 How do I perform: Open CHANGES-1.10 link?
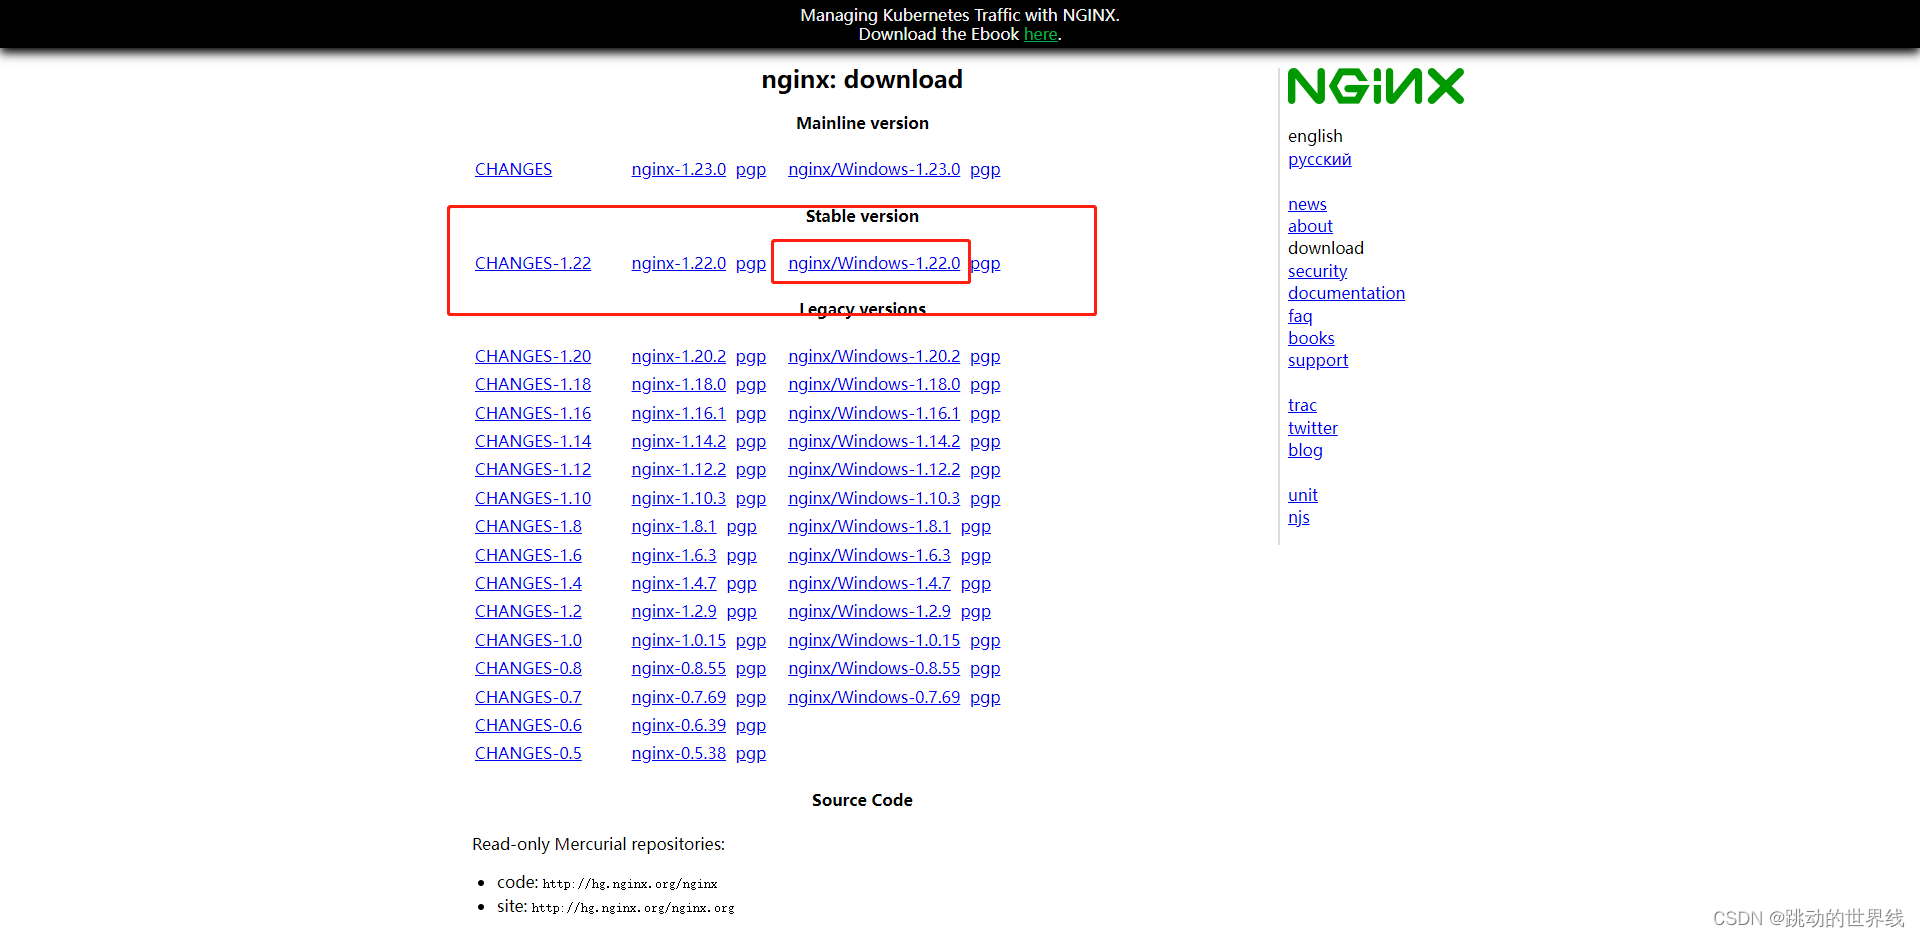click(533, 498)
